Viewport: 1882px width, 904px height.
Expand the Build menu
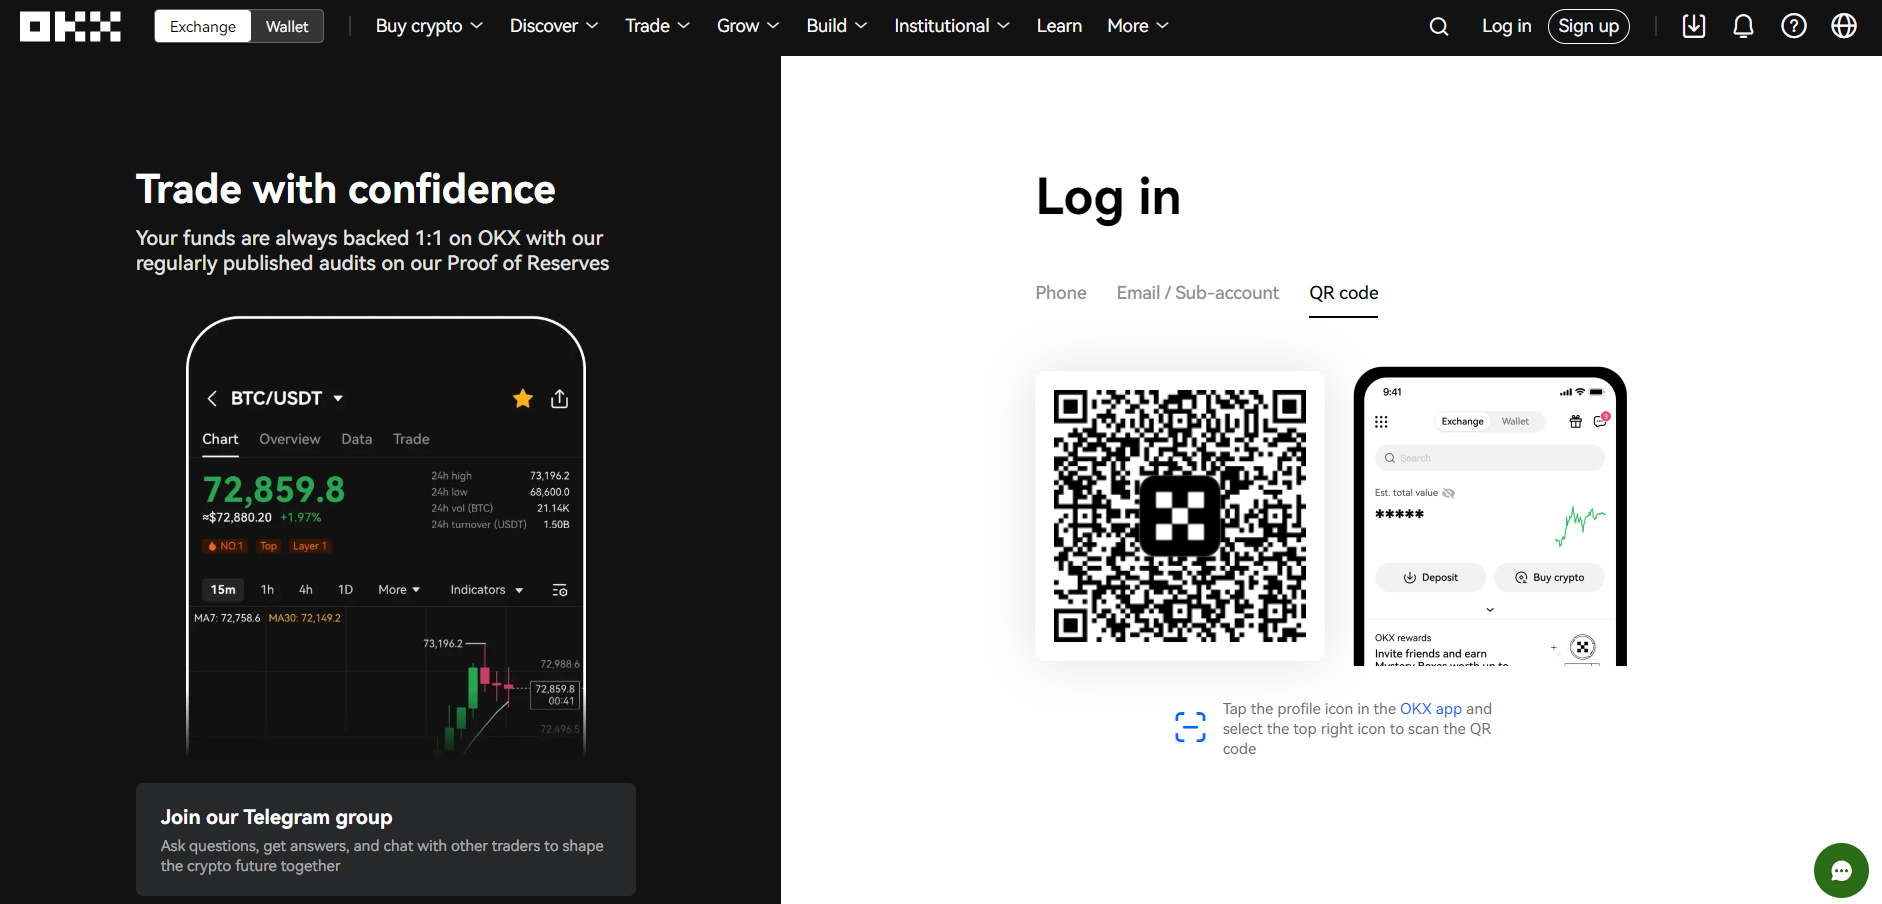coord(837,26)
